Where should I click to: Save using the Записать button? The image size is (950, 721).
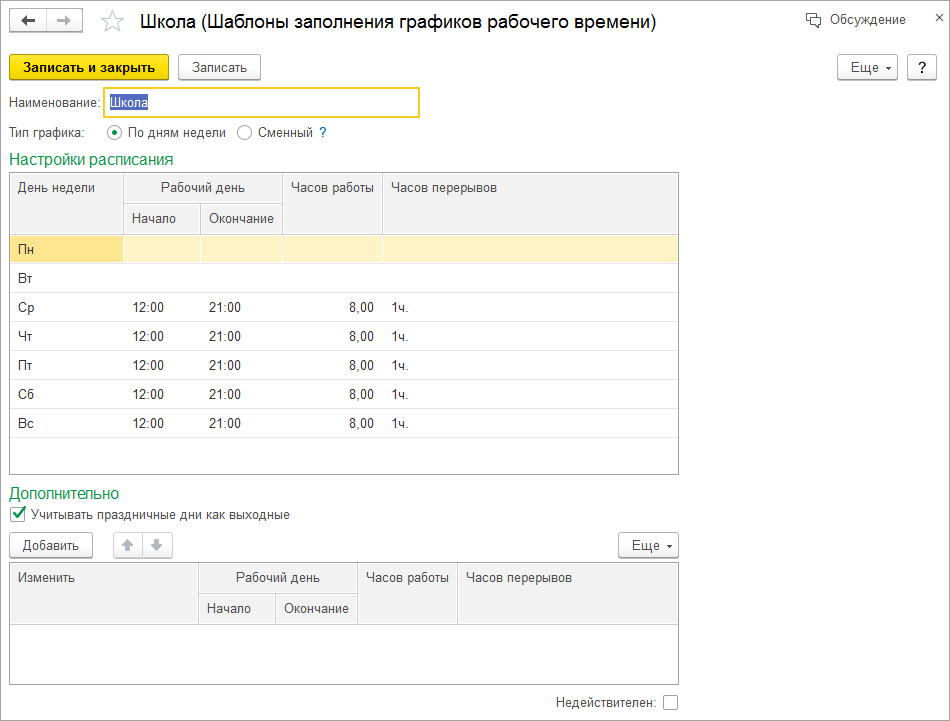(219, 67)
